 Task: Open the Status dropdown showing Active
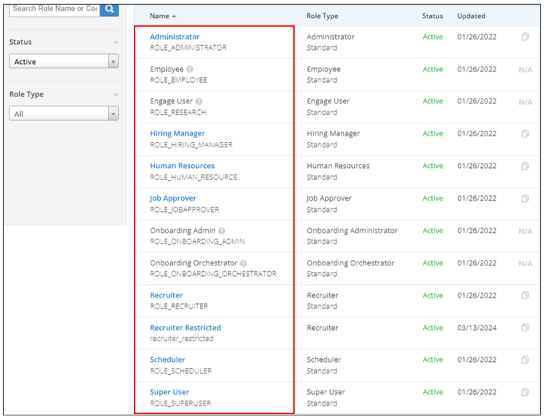64,61
